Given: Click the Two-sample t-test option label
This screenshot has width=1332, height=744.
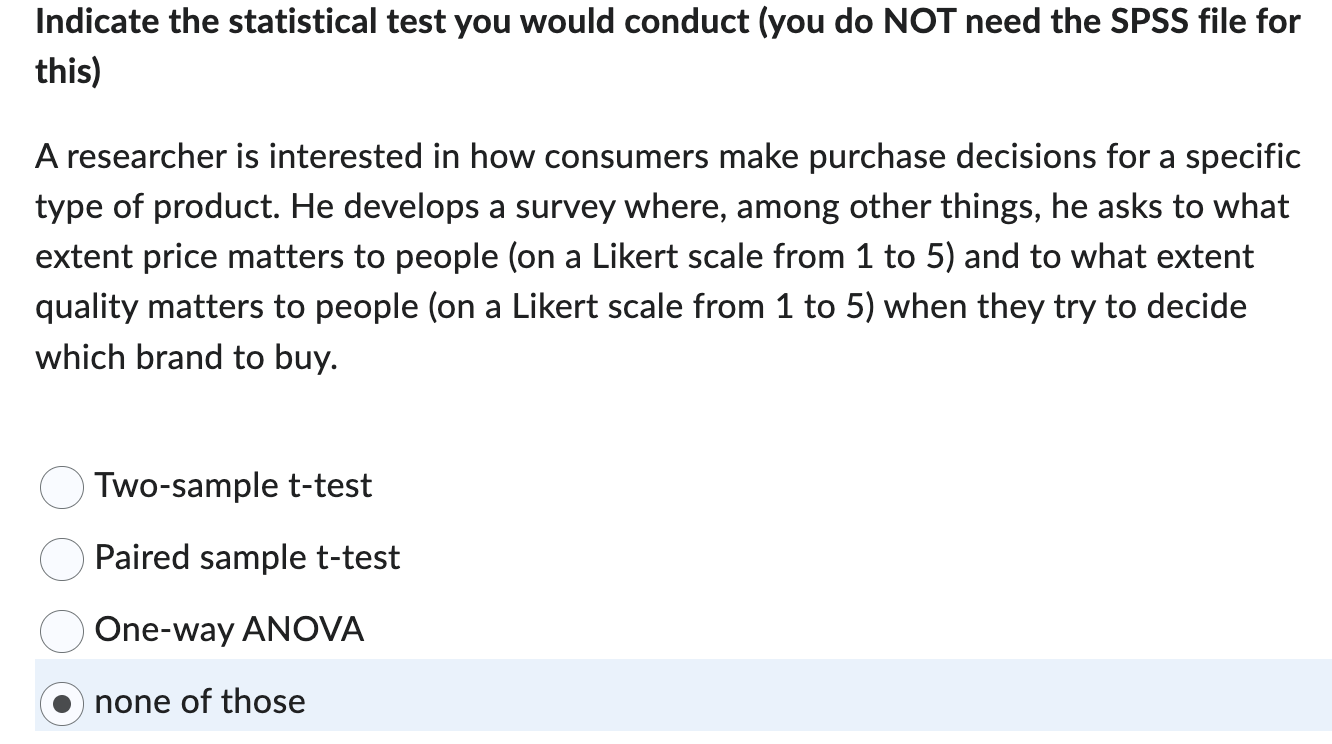Looking at the screenshot, I should pyautogui.click(x=233, y=487).
